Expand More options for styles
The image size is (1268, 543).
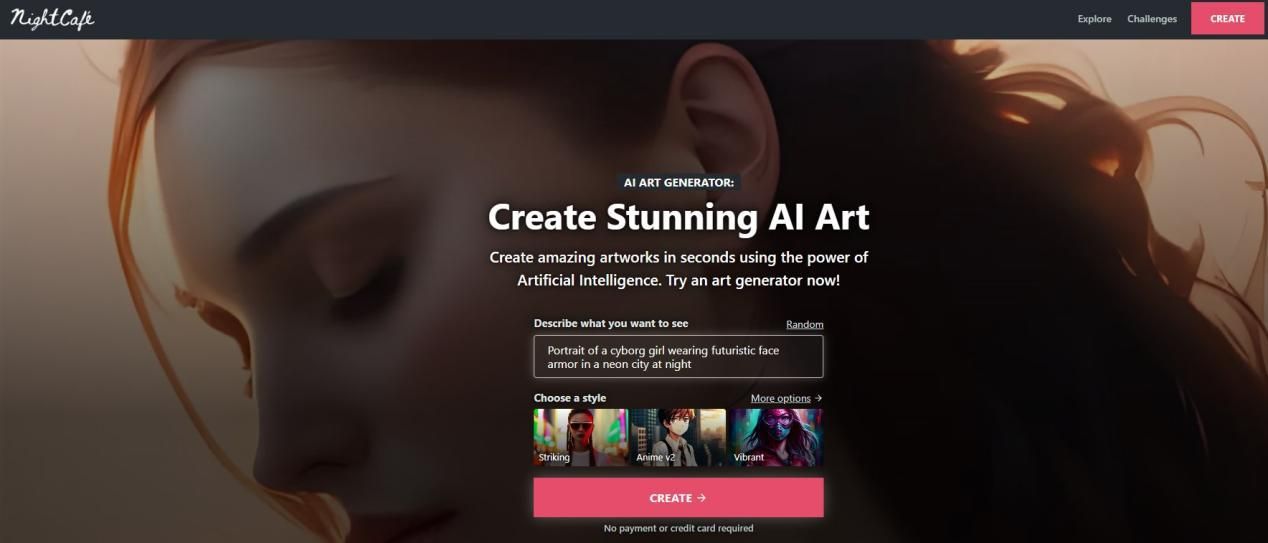(781, 398)
